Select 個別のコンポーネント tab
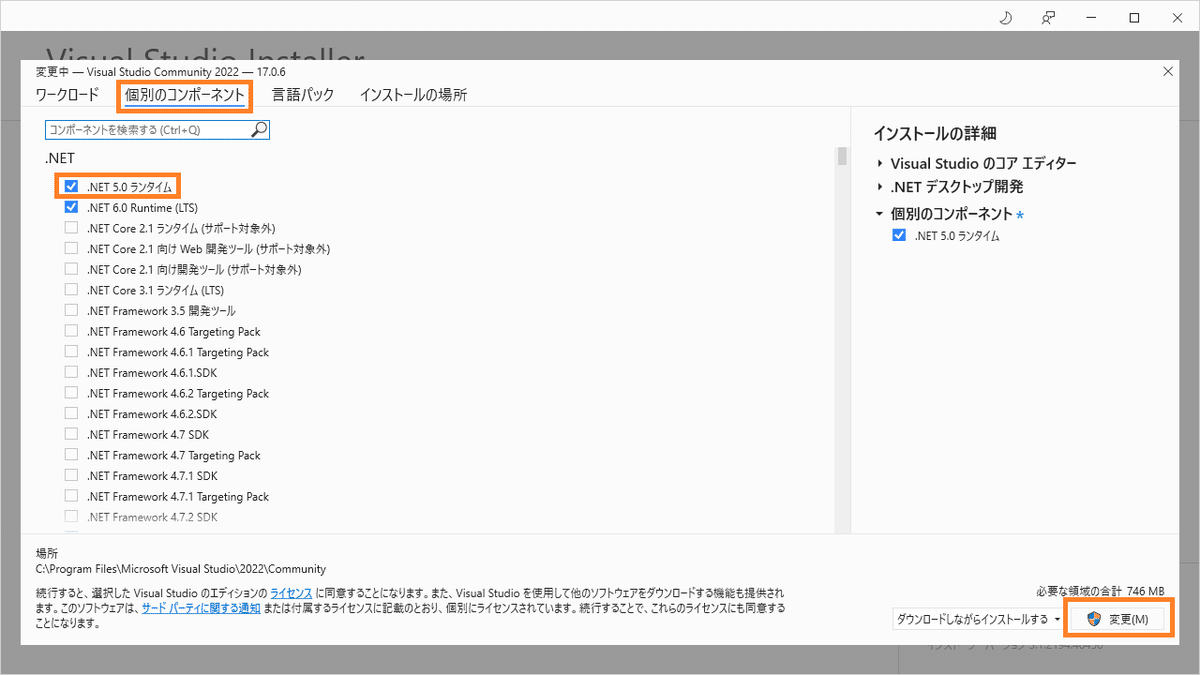 point(185,96)
